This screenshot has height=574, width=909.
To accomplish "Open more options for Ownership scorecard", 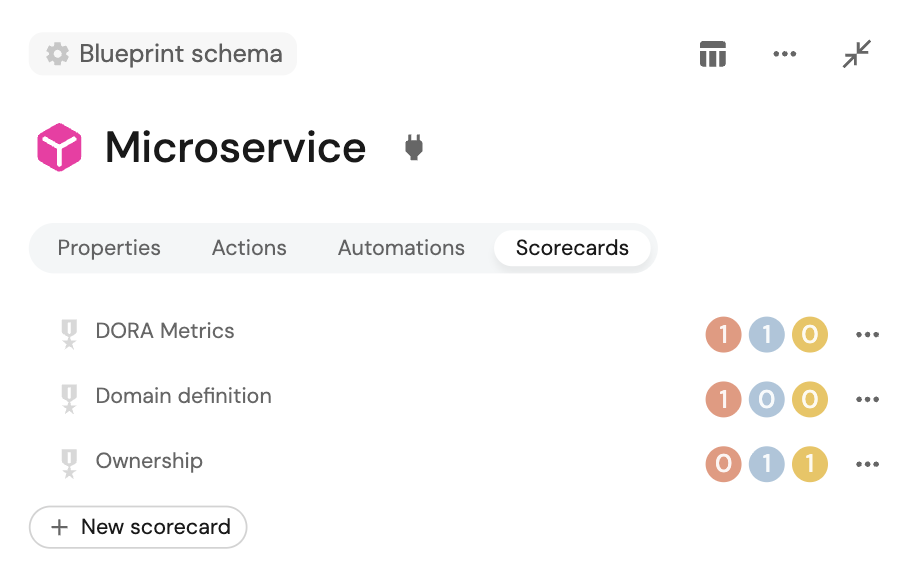I will coord(867,465).
